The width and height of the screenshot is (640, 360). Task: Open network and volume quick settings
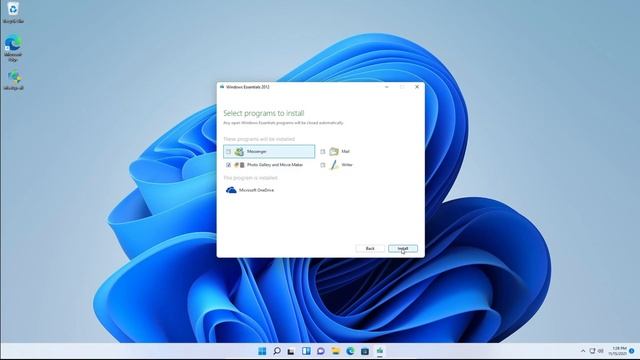tap(596, 351)
